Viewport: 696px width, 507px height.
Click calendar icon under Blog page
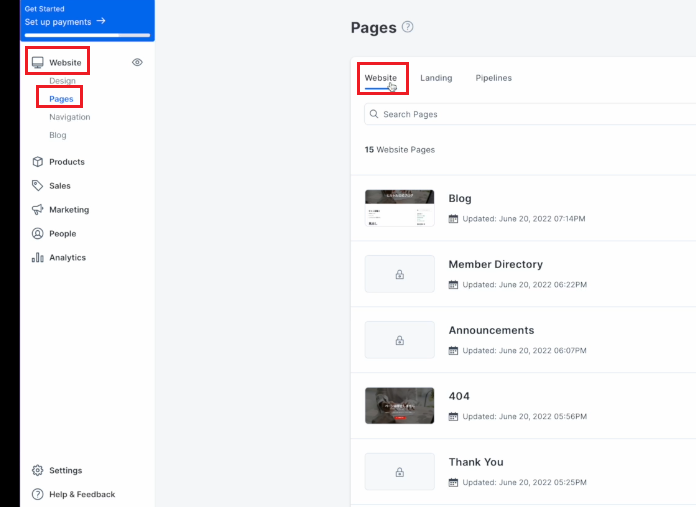pyautogui.click(x=453, y=218)
